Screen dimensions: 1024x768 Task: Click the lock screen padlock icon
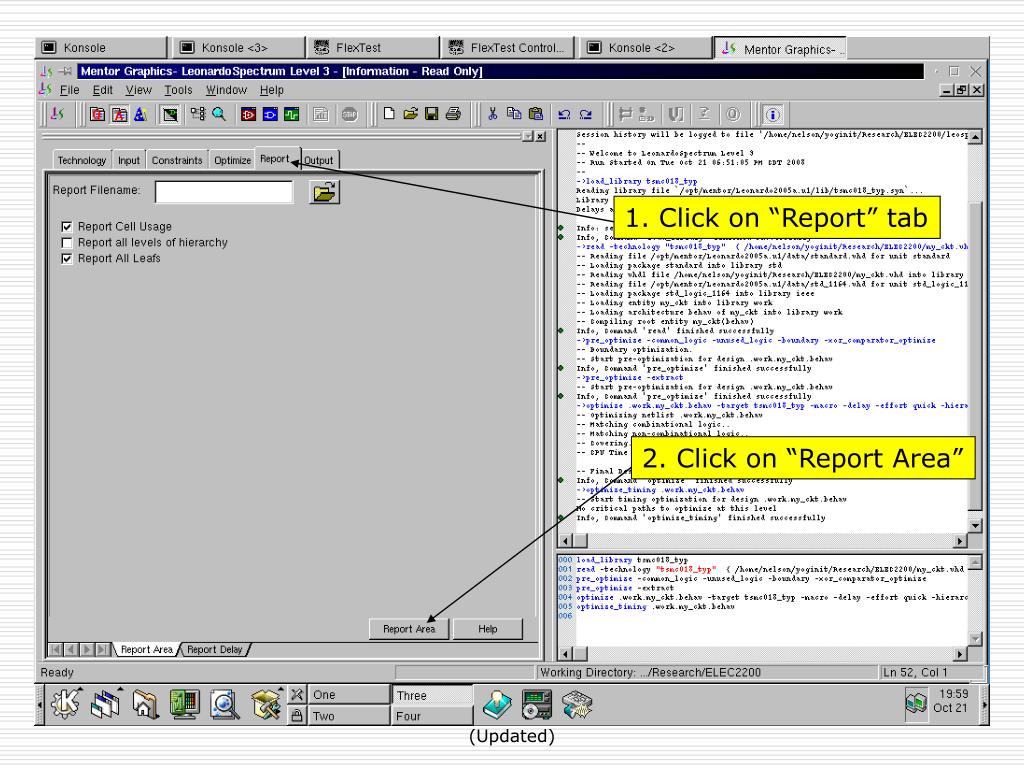click(297, 716)
